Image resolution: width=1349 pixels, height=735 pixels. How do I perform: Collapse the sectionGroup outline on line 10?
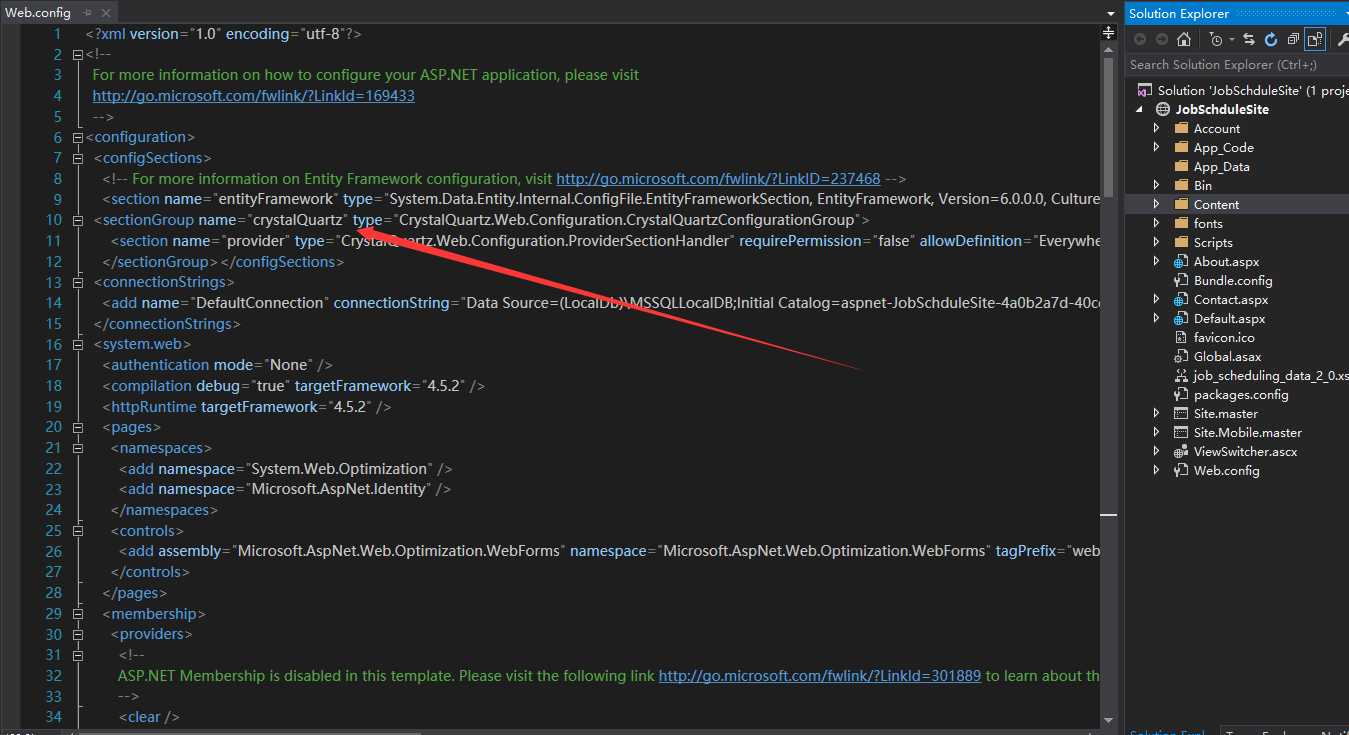(x=77, y=220)
